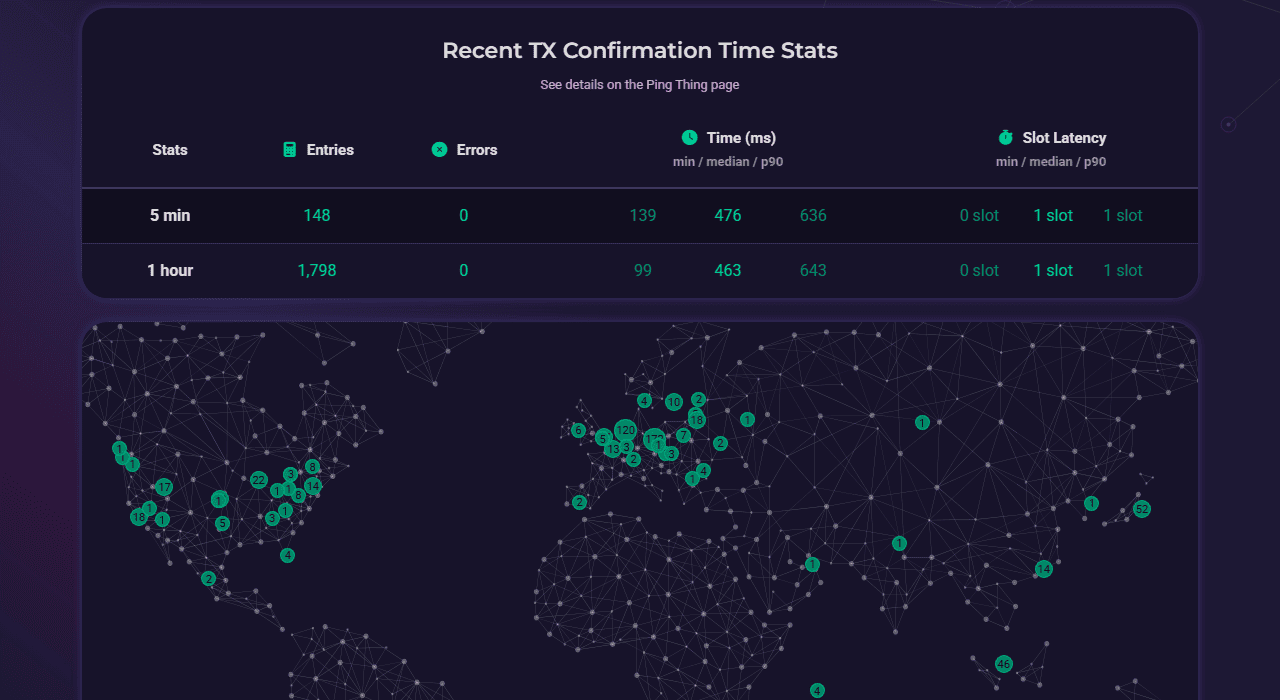1280x700 pixels.
Task: Select the 6 marker over Ireland
Action: 578,430
